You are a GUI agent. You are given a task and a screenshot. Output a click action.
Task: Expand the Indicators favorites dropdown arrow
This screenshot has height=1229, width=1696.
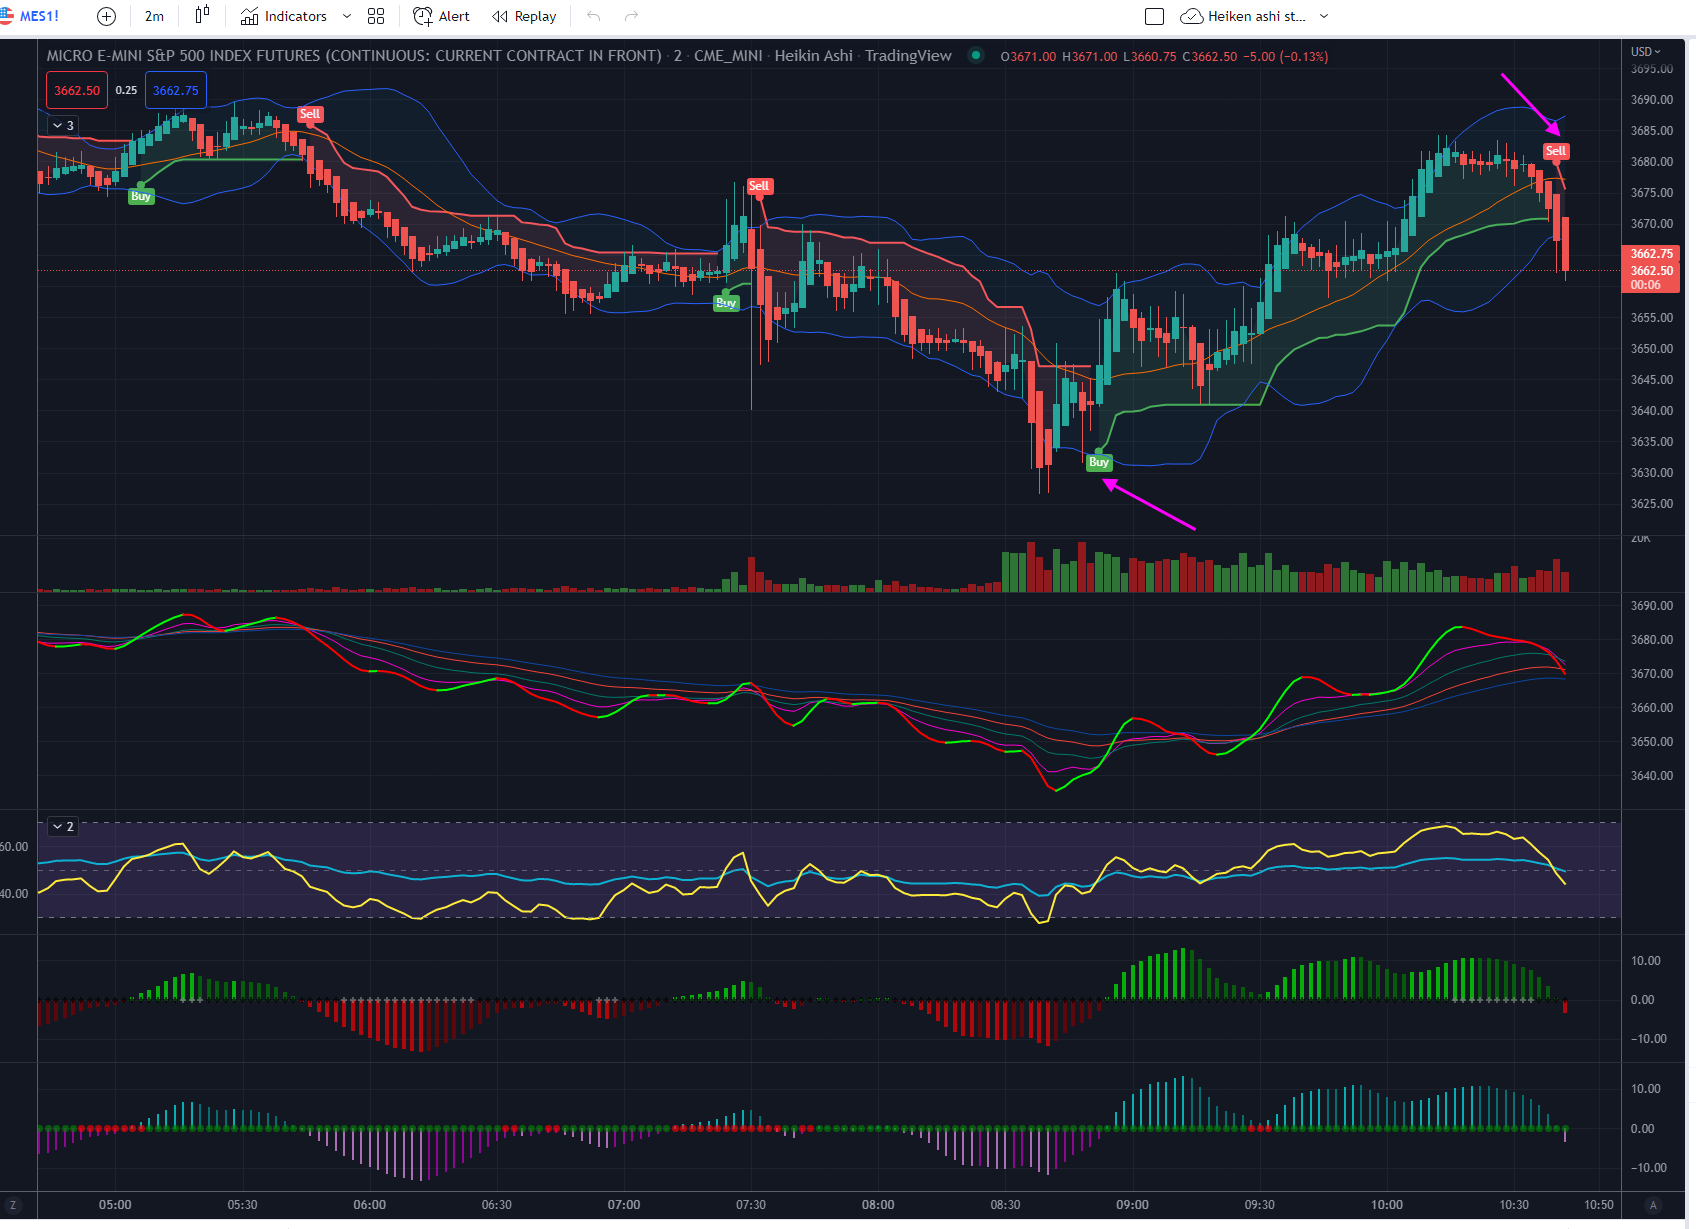click(347, 17)
